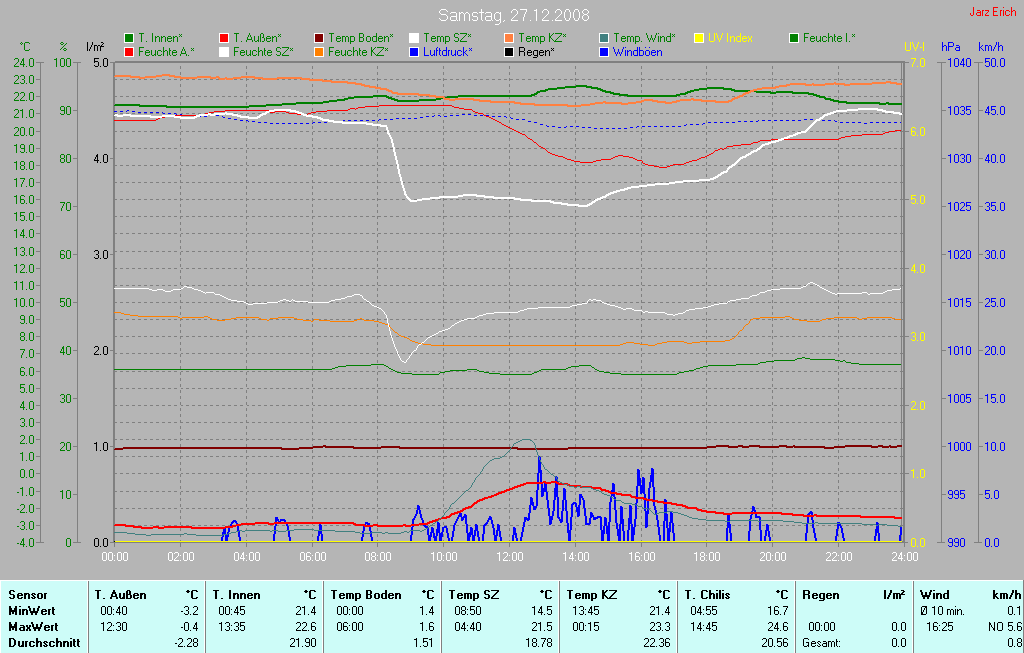
Task: Click the green Feuchte I.* legend swatch
Action: tap(794, 39)
